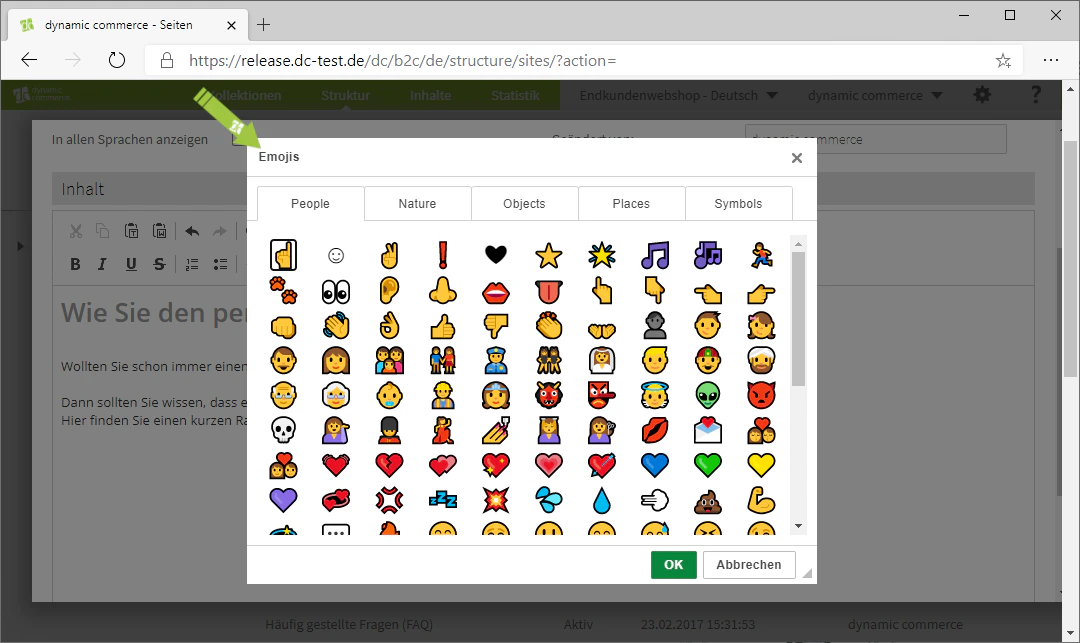Insert the red exclamation mark emoji

coord(443,255)
